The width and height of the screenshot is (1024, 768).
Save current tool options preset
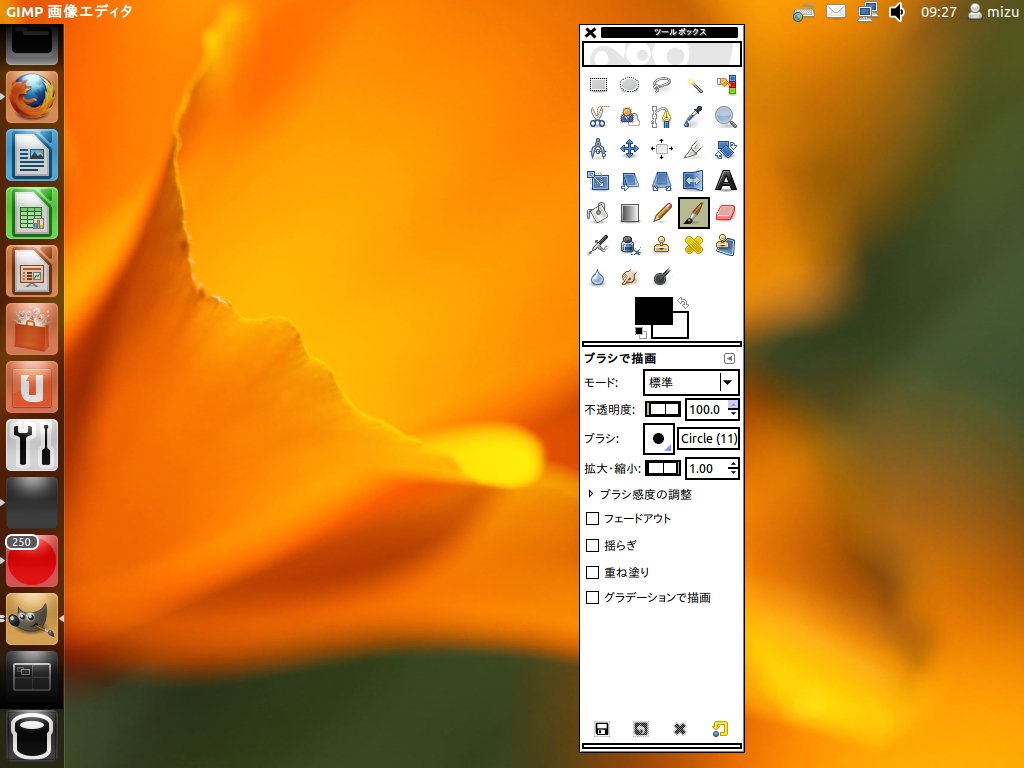pos(601,729)
